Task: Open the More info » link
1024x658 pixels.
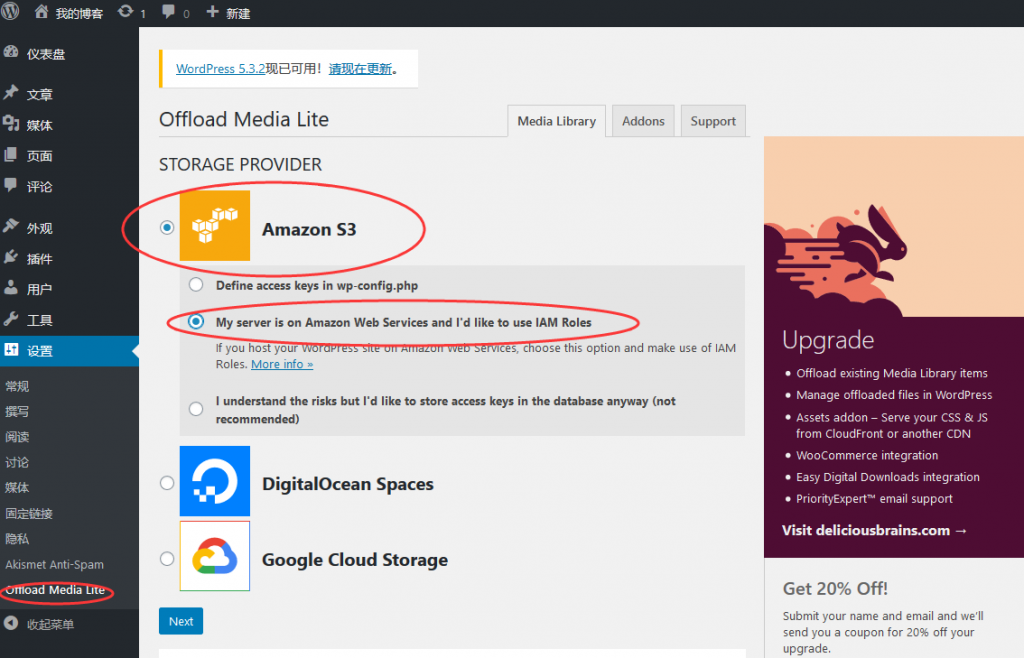Action: [282, 364]
